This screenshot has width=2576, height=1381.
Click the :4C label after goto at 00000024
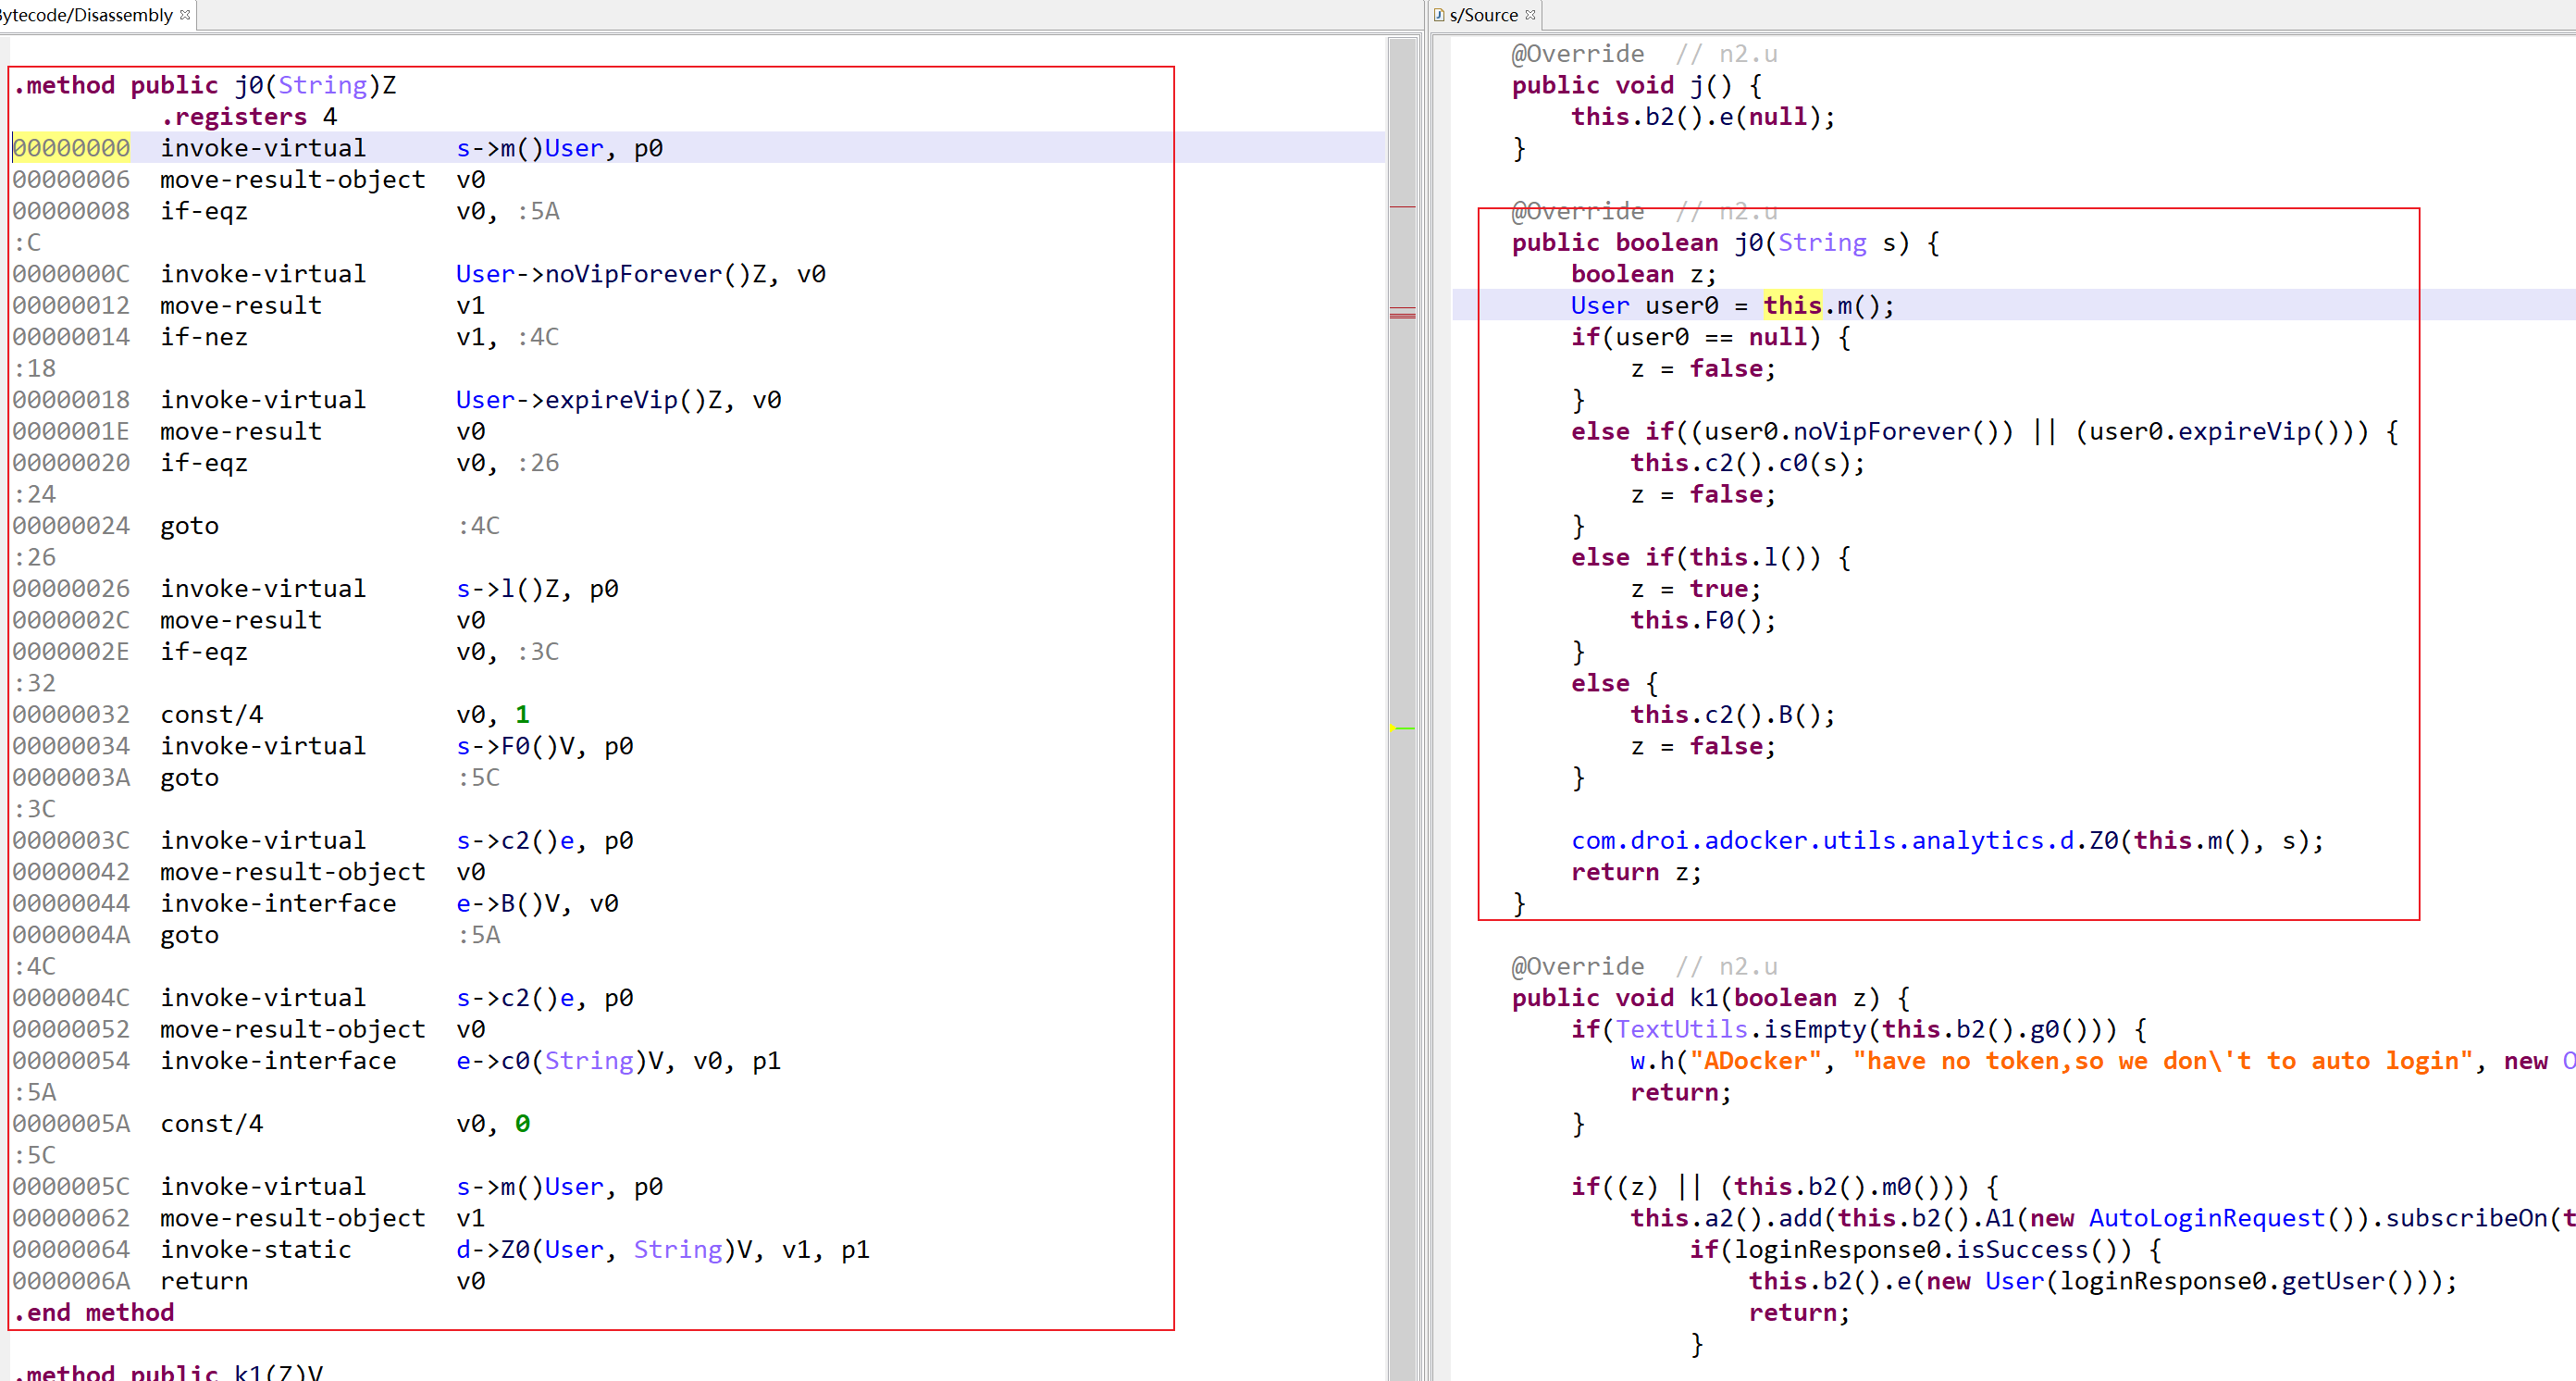pos(478,526)
